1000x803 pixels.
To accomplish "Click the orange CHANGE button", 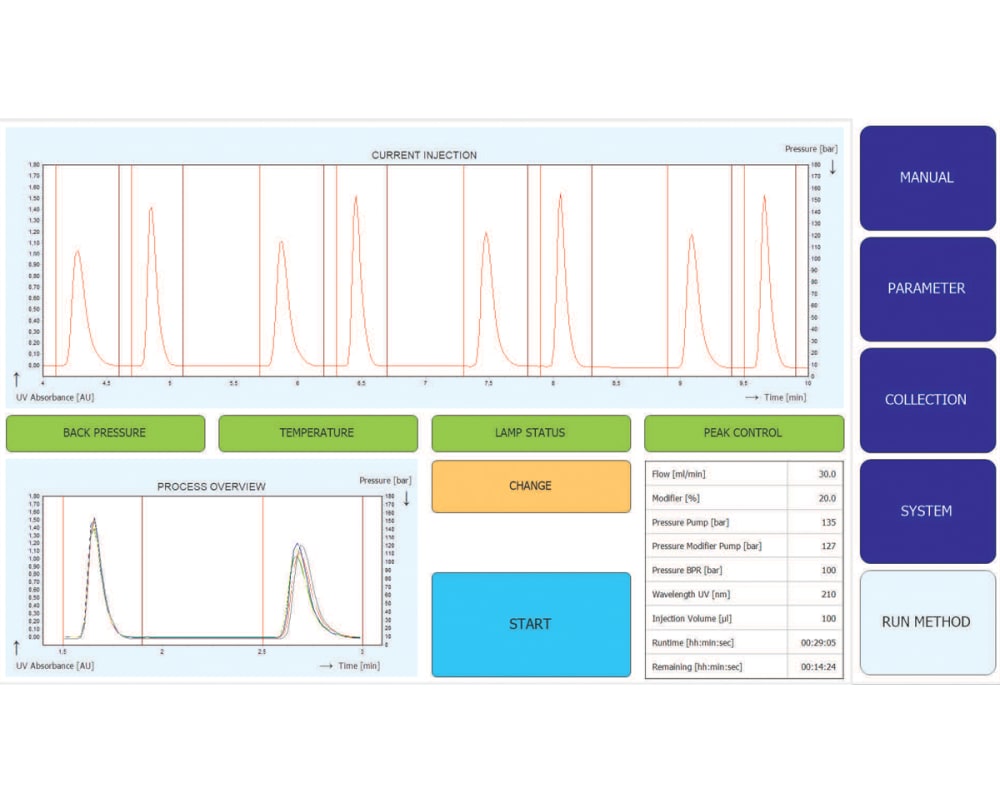I will [531, 486].
